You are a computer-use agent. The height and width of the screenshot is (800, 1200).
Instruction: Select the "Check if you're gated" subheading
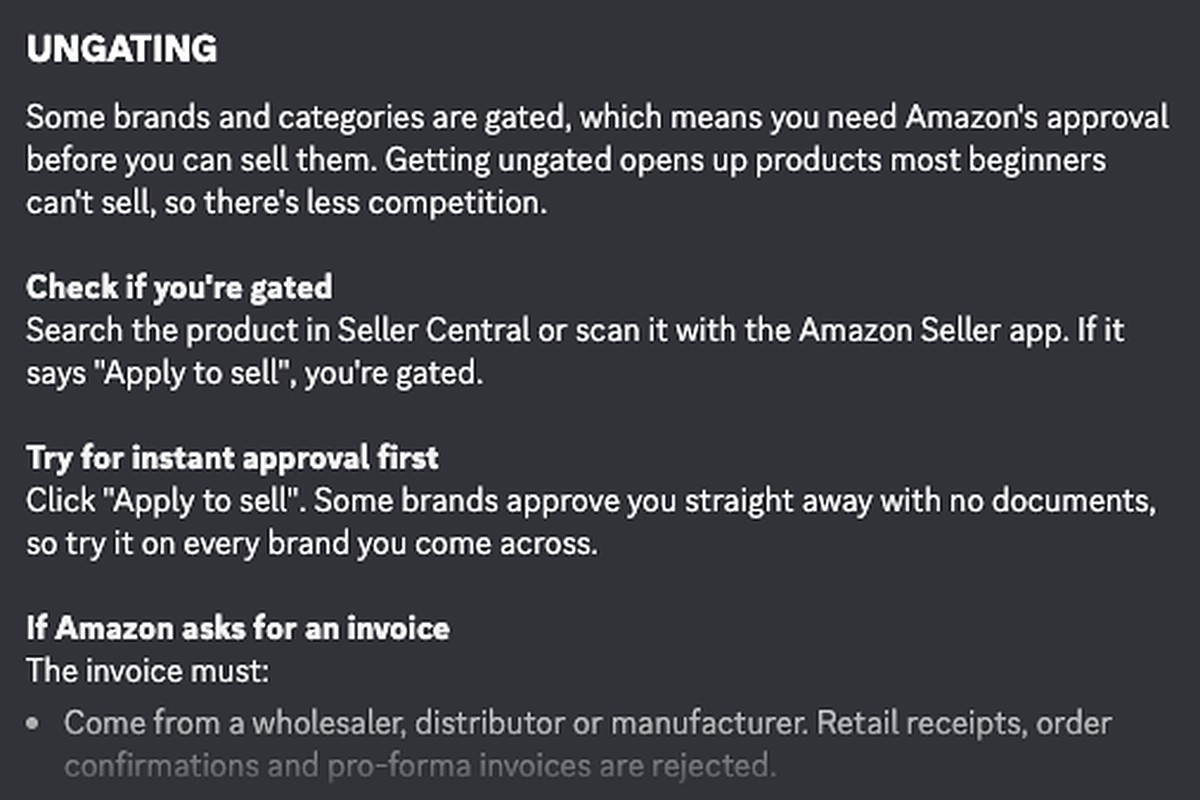pos(179,287)
